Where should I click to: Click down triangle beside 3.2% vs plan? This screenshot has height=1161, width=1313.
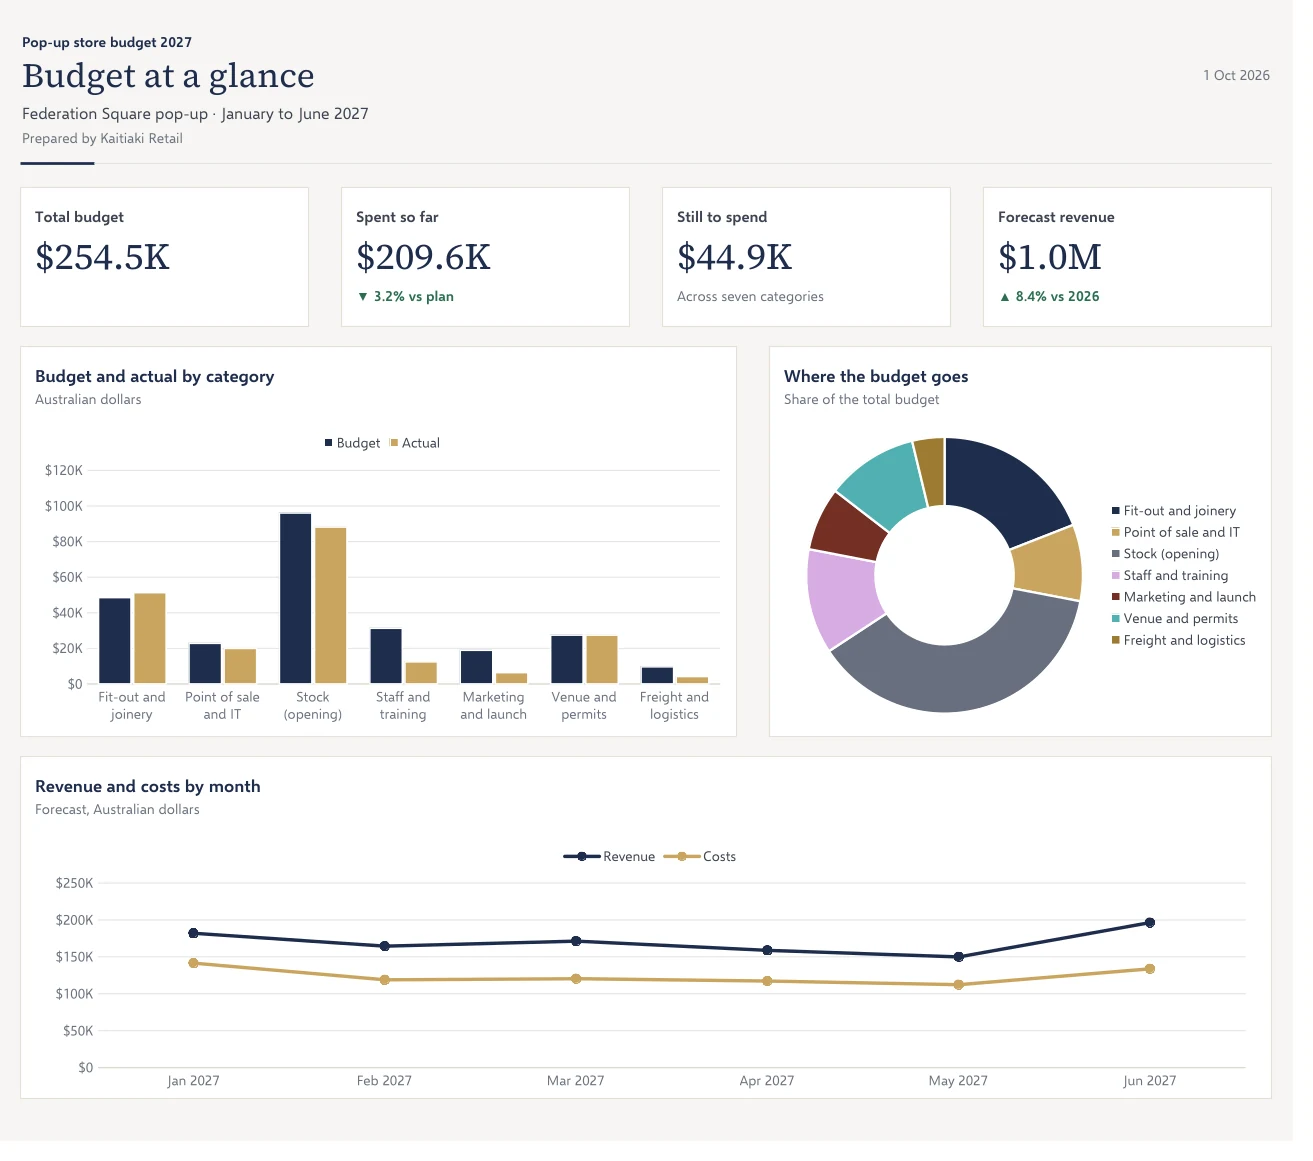coord(363,297)
